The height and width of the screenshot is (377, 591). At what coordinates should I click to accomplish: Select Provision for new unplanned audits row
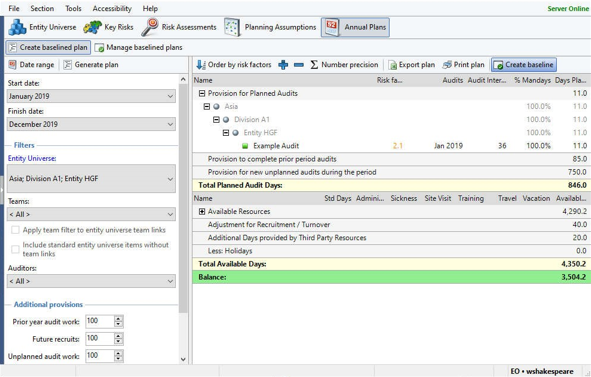(x=391, y=172)
